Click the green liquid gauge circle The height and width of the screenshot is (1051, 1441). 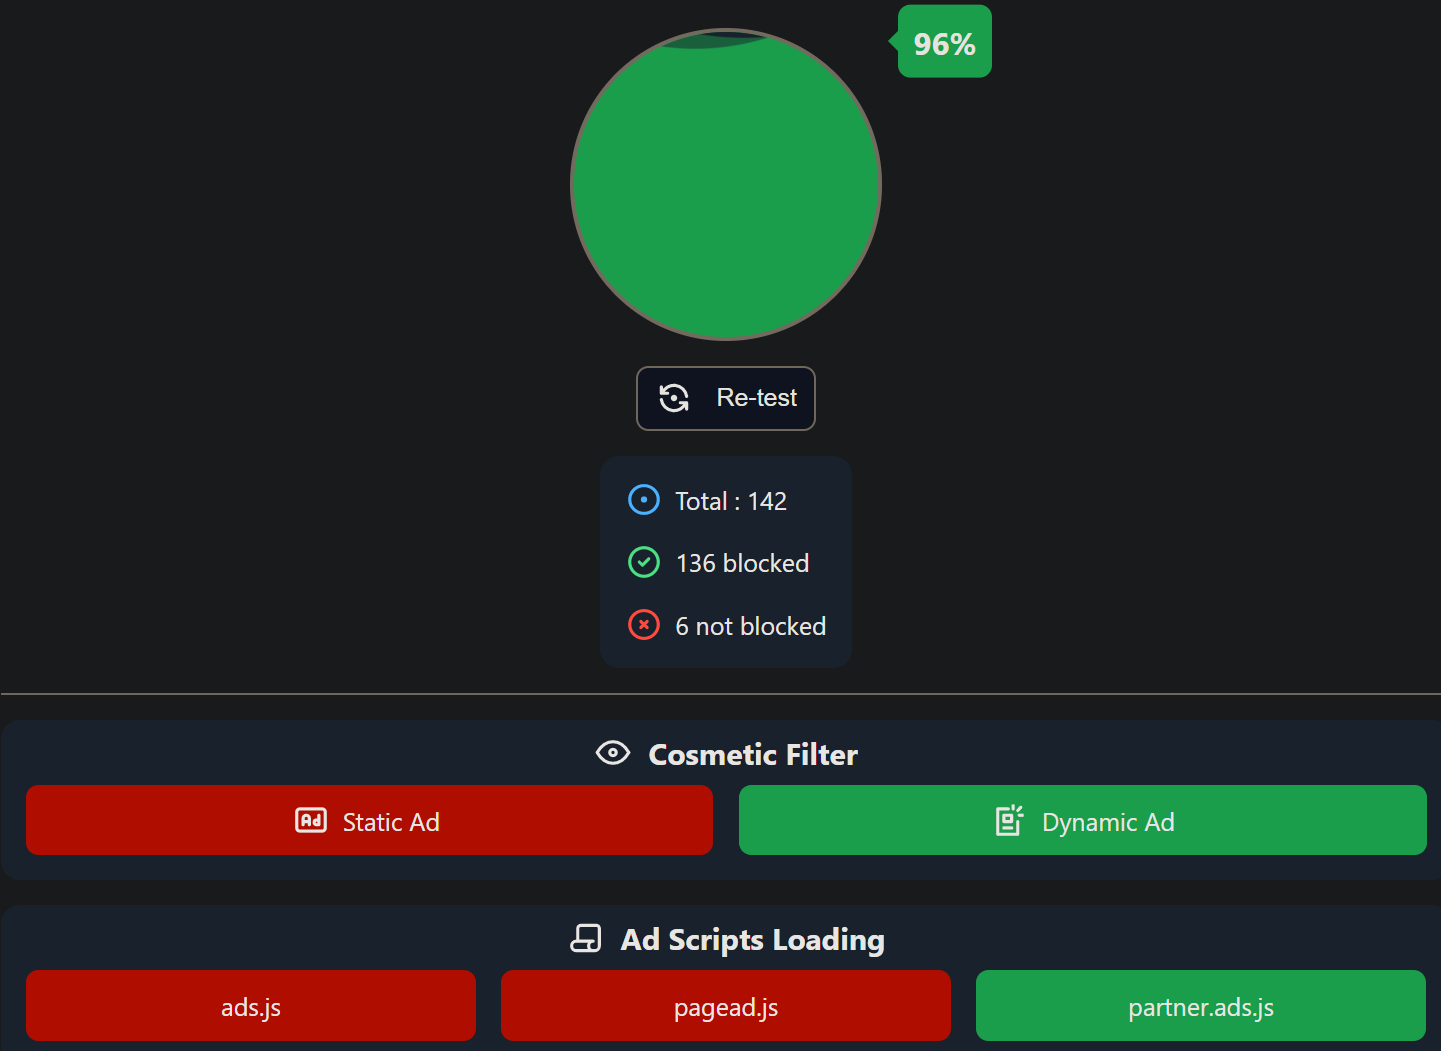pyautogui.click(x=726, y=184)
